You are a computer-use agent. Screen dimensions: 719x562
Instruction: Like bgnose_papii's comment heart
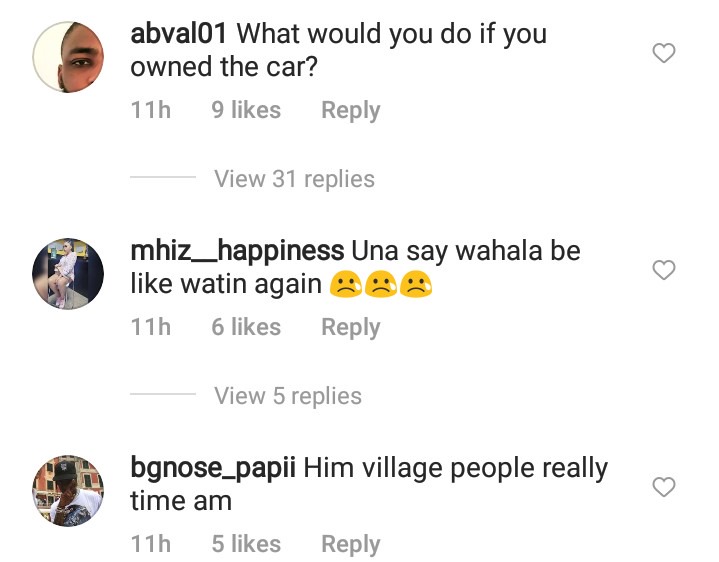click(x=664, y=487)
